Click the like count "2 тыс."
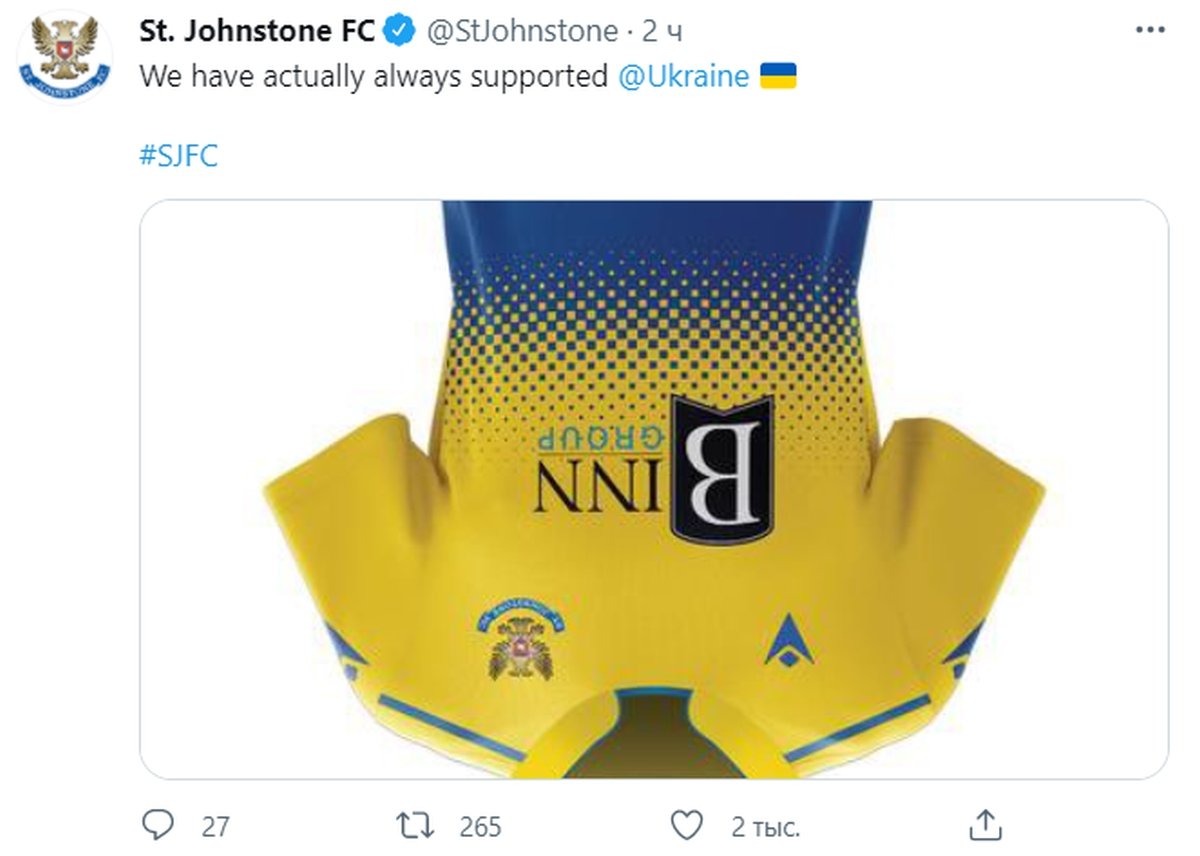This screenshot has width=1200, height=856. click(x=765, y=827)
